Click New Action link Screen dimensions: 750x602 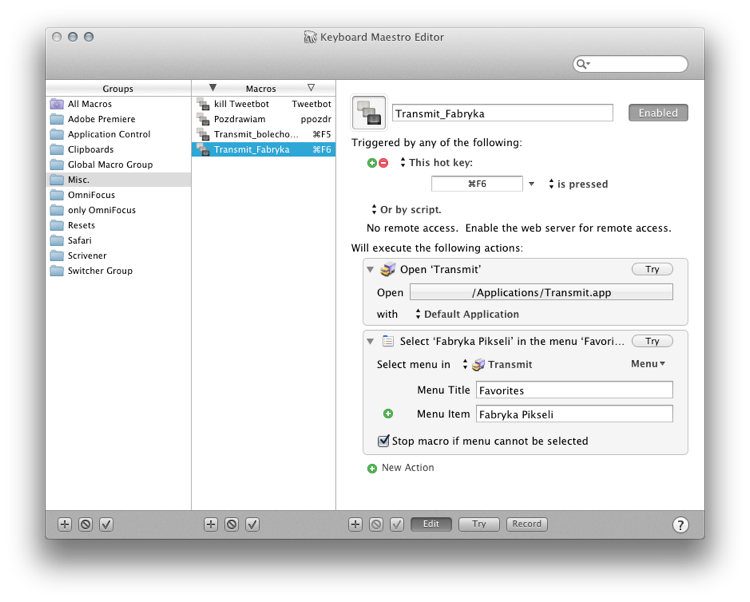pyautogui.click(x=408, y=468)
